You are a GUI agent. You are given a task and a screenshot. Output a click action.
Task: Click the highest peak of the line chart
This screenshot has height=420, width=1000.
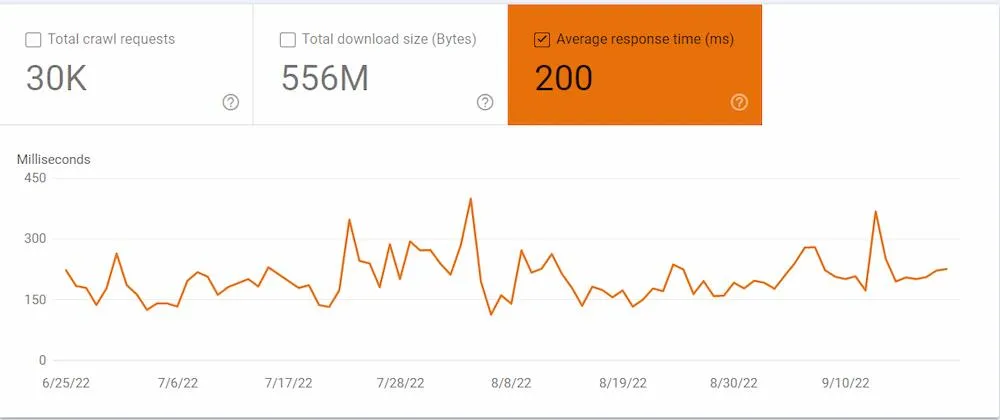tap(470, 199)
